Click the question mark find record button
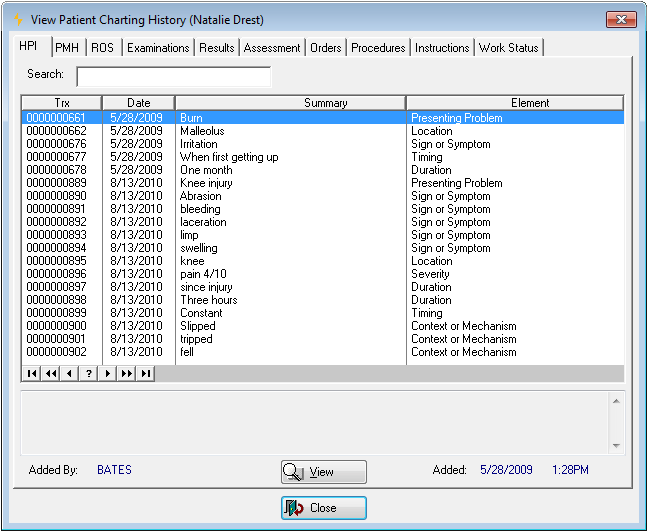The width and height of the screenshot is (648, 532). click(88, 374)
